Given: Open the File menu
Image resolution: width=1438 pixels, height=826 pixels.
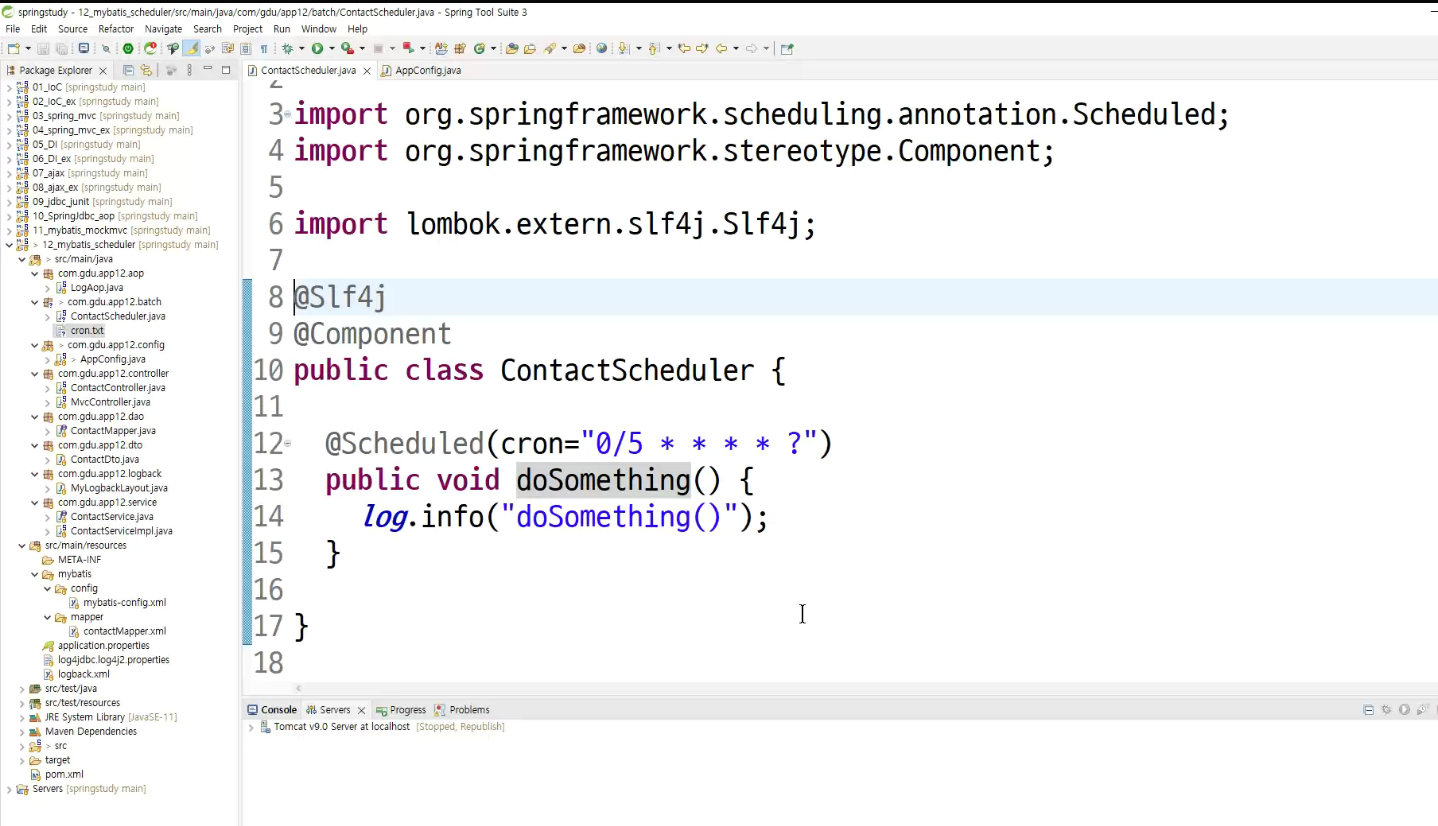Looking at the screenshot, I should [x=12, y=29].
